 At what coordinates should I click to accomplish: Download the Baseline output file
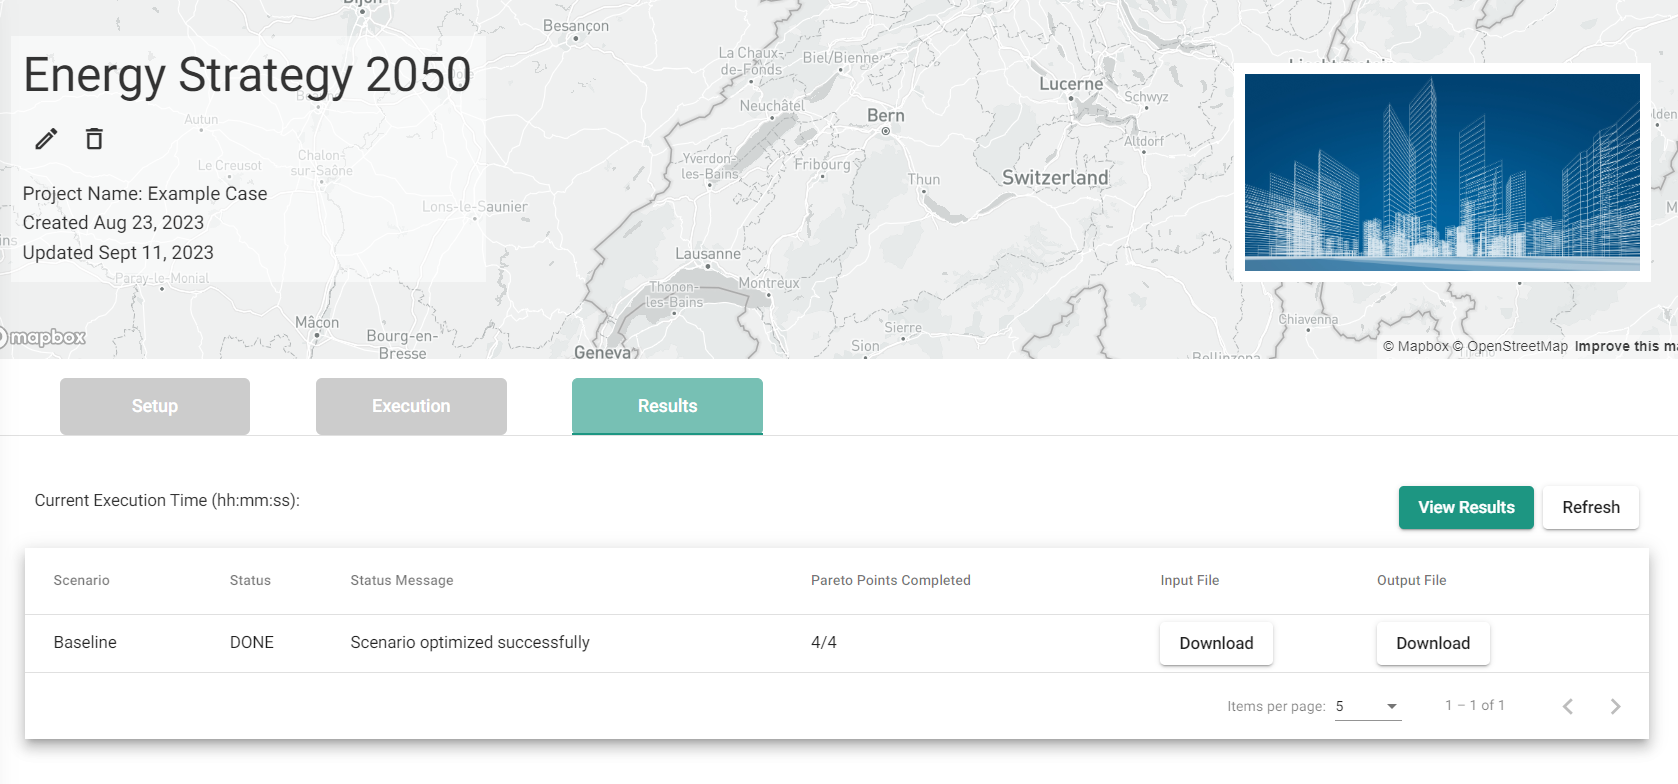coord(1432,643)
